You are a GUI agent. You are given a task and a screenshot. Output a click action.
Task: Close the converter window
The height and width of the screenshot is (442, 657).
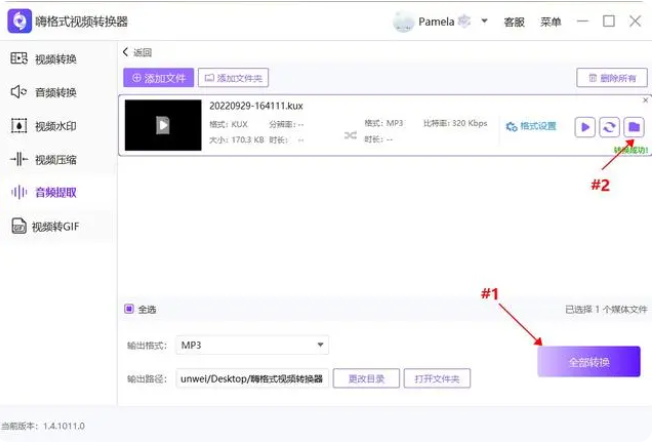(635, 21)
